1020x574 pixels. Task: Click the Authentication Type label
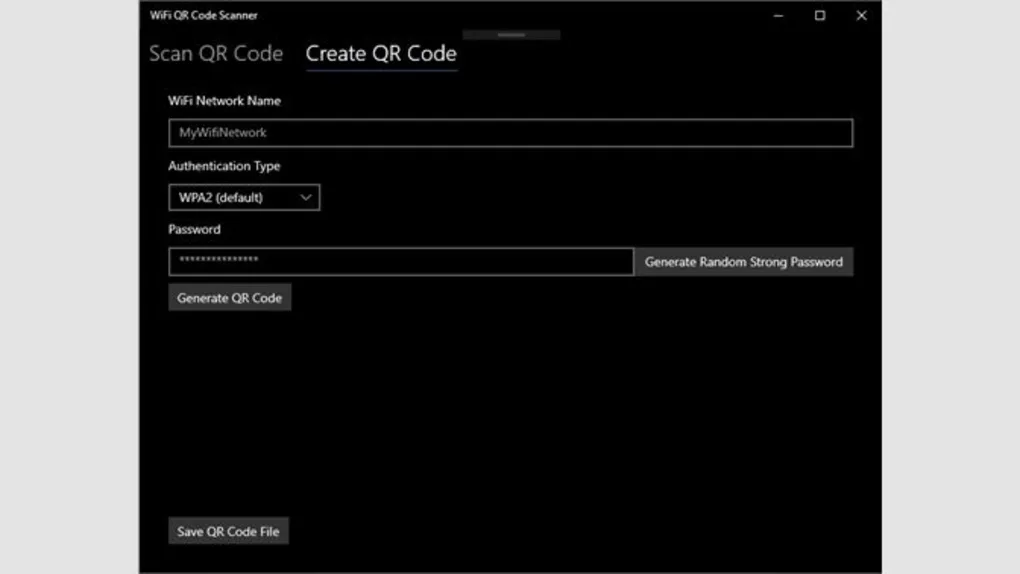(x=224, y=166)
